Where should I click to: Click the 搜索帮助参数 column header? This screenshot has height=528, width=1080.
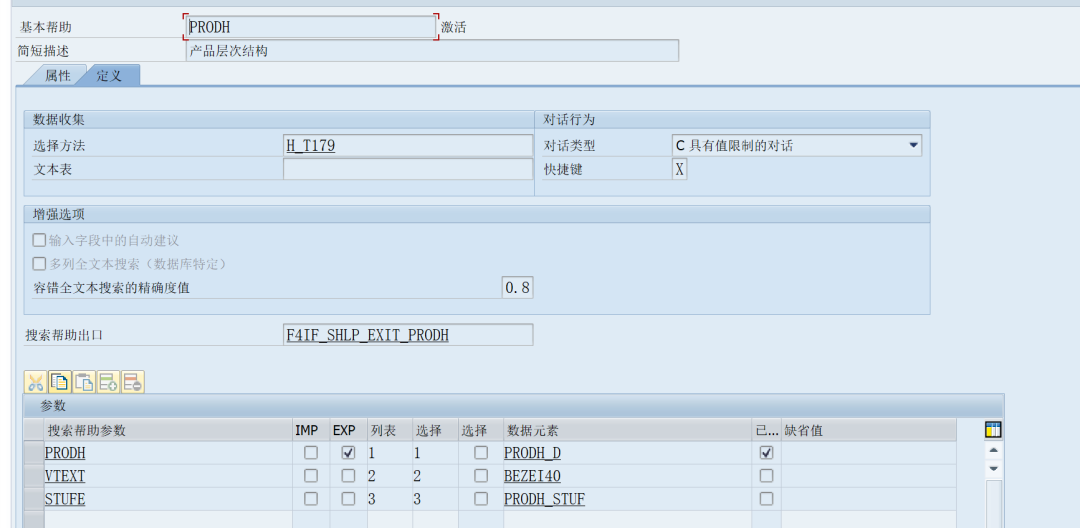[x=168, y=430]
